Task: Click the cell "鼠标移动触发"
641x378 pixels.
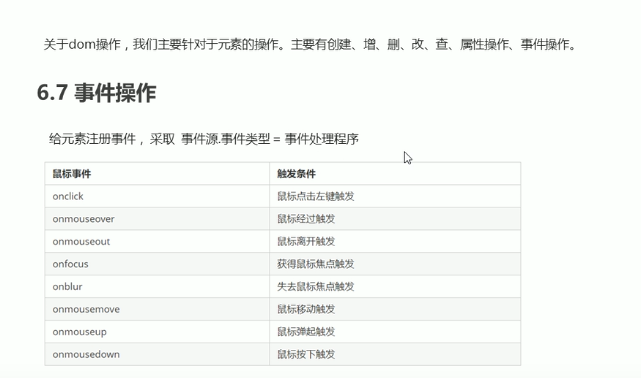Action: pyautogui.click(x=395, y=309)
